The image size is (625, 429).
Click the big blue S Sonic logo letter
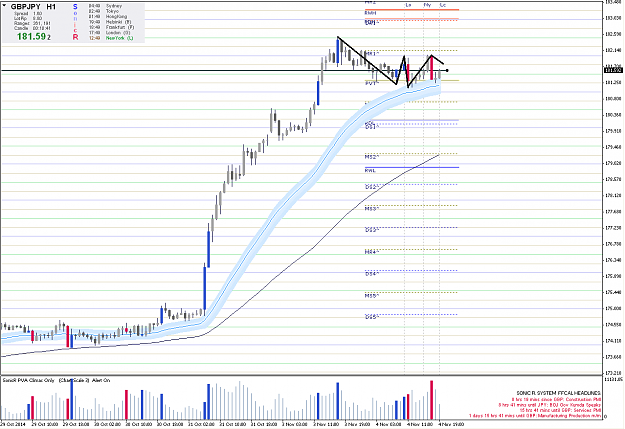75,7
